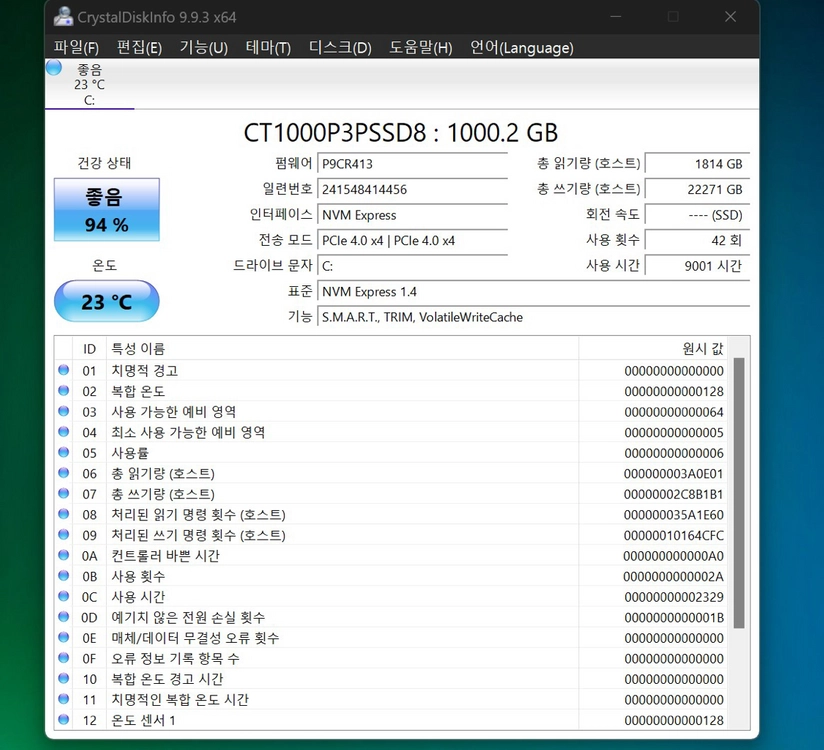Click total host writes value 22271 GB
This screenshot has width=824, height=750.
697,189
